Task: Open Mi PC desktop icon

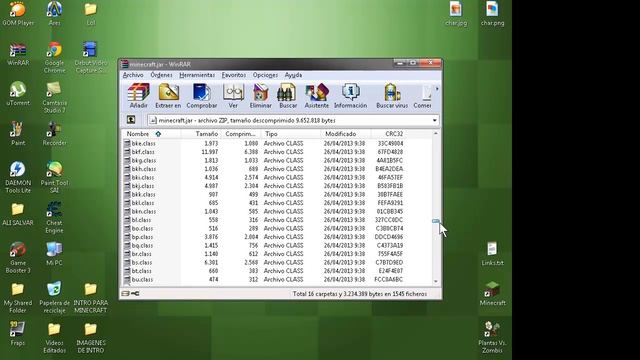Action: [x=54, y=253]
